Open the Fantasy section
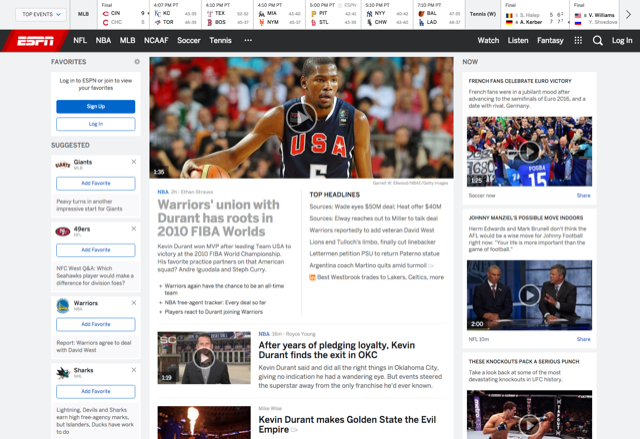This screenshot has height=439, width=640. (x=550, y=40)
